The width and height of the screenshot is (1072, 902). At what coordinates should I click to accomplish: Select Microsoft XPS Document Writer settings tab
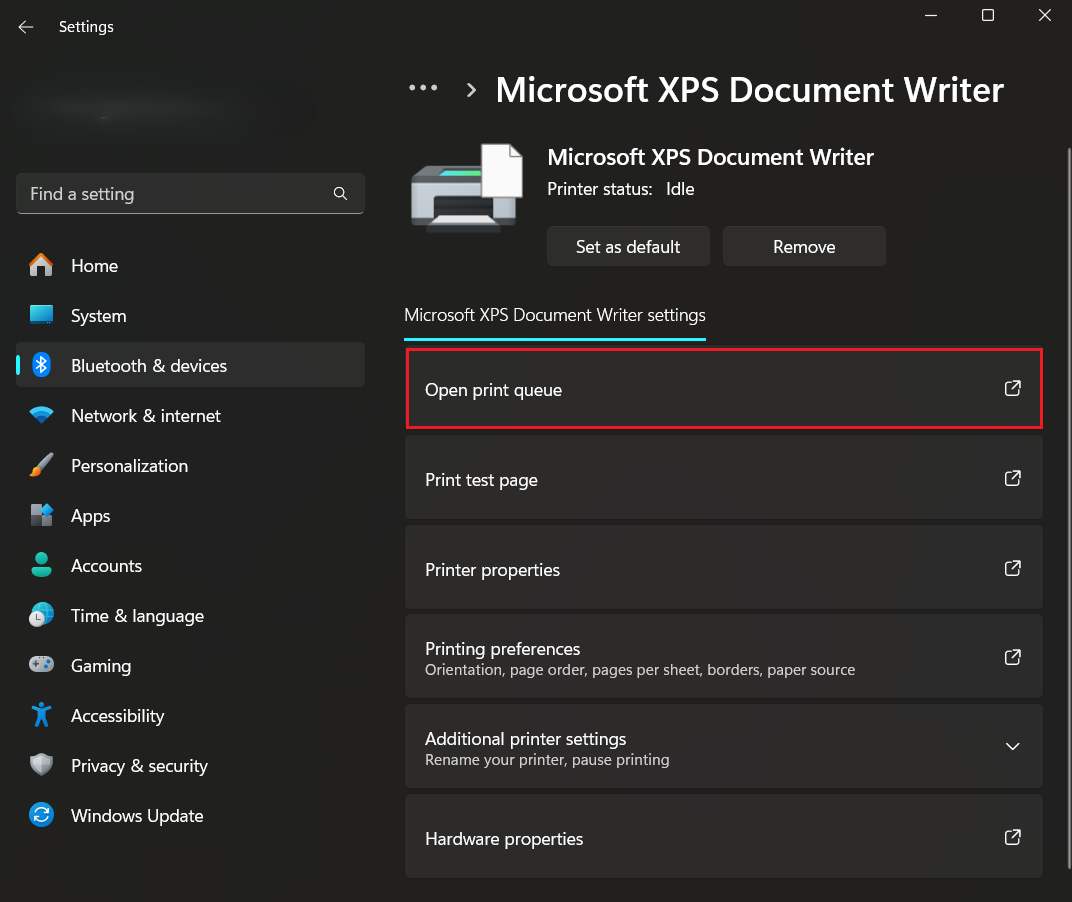point(554,316)
